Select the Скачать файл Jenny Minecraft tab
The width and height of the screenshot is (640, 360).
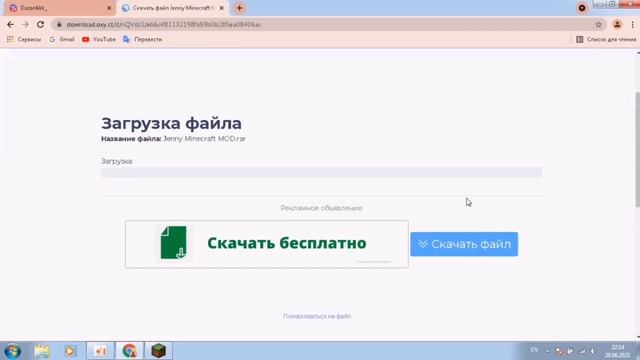tap(172, 8)
